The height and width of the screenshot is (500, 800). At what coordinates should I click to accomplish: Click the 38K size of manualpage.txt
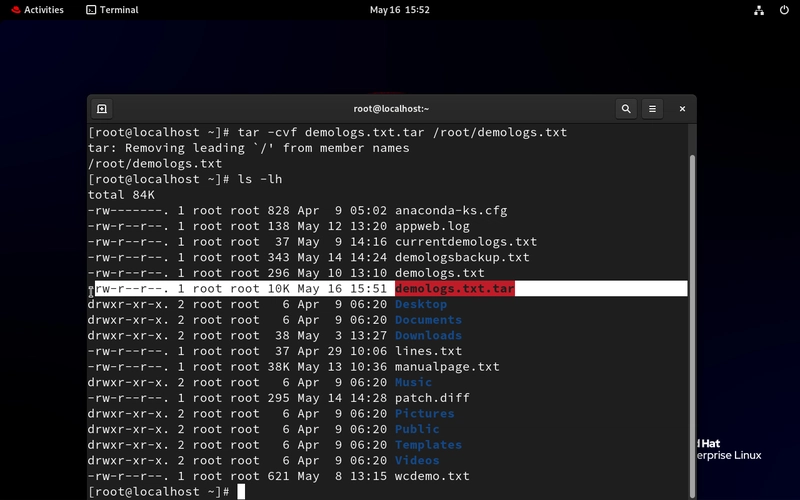click(279, 367)
